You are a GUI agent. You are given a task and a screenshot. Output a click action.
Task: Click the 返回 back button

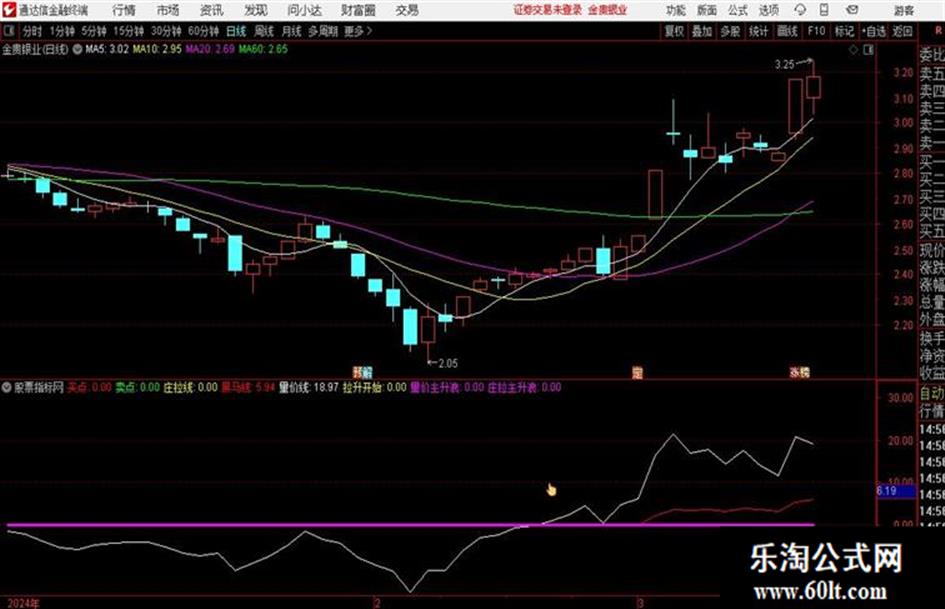902,31
